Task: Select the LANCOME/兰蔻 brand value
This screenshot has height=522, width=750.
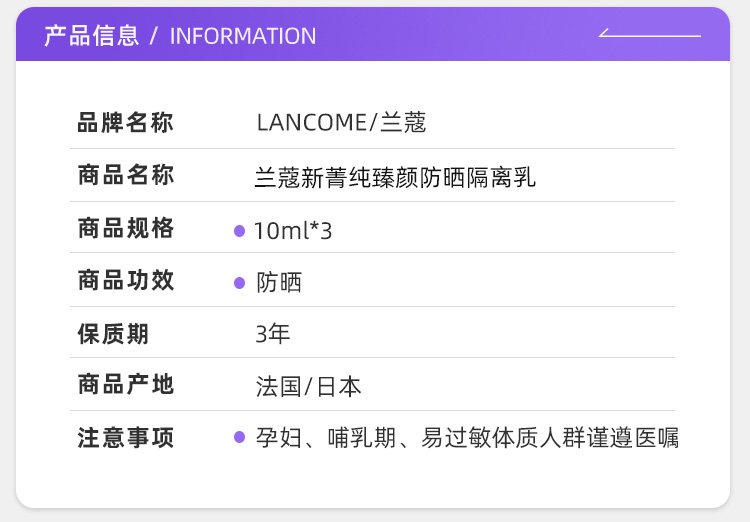Action: [x=341, y=123]
